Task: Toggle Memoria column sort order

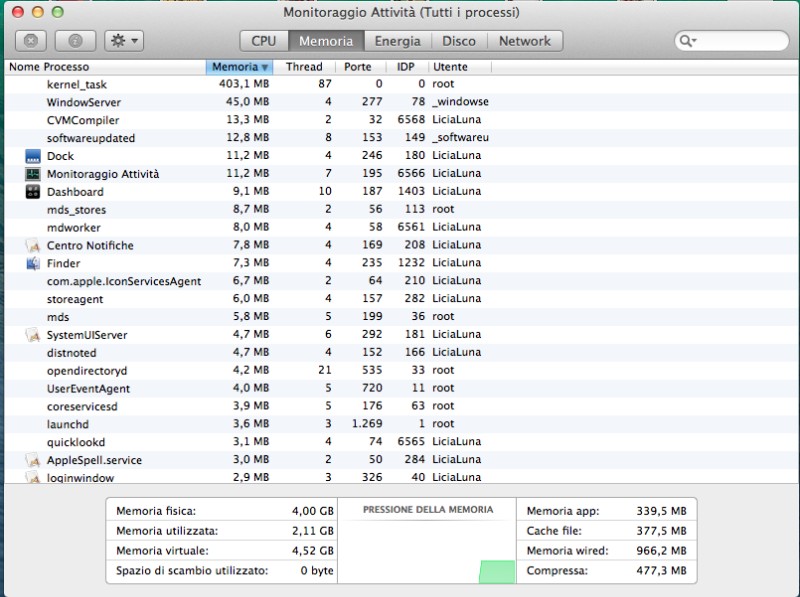Action: click(239, 67)
